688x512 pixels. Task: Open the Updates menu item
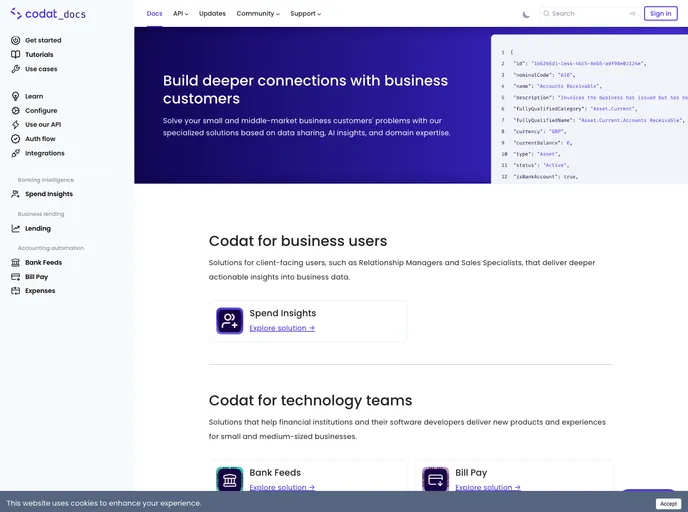pos(212,14)
